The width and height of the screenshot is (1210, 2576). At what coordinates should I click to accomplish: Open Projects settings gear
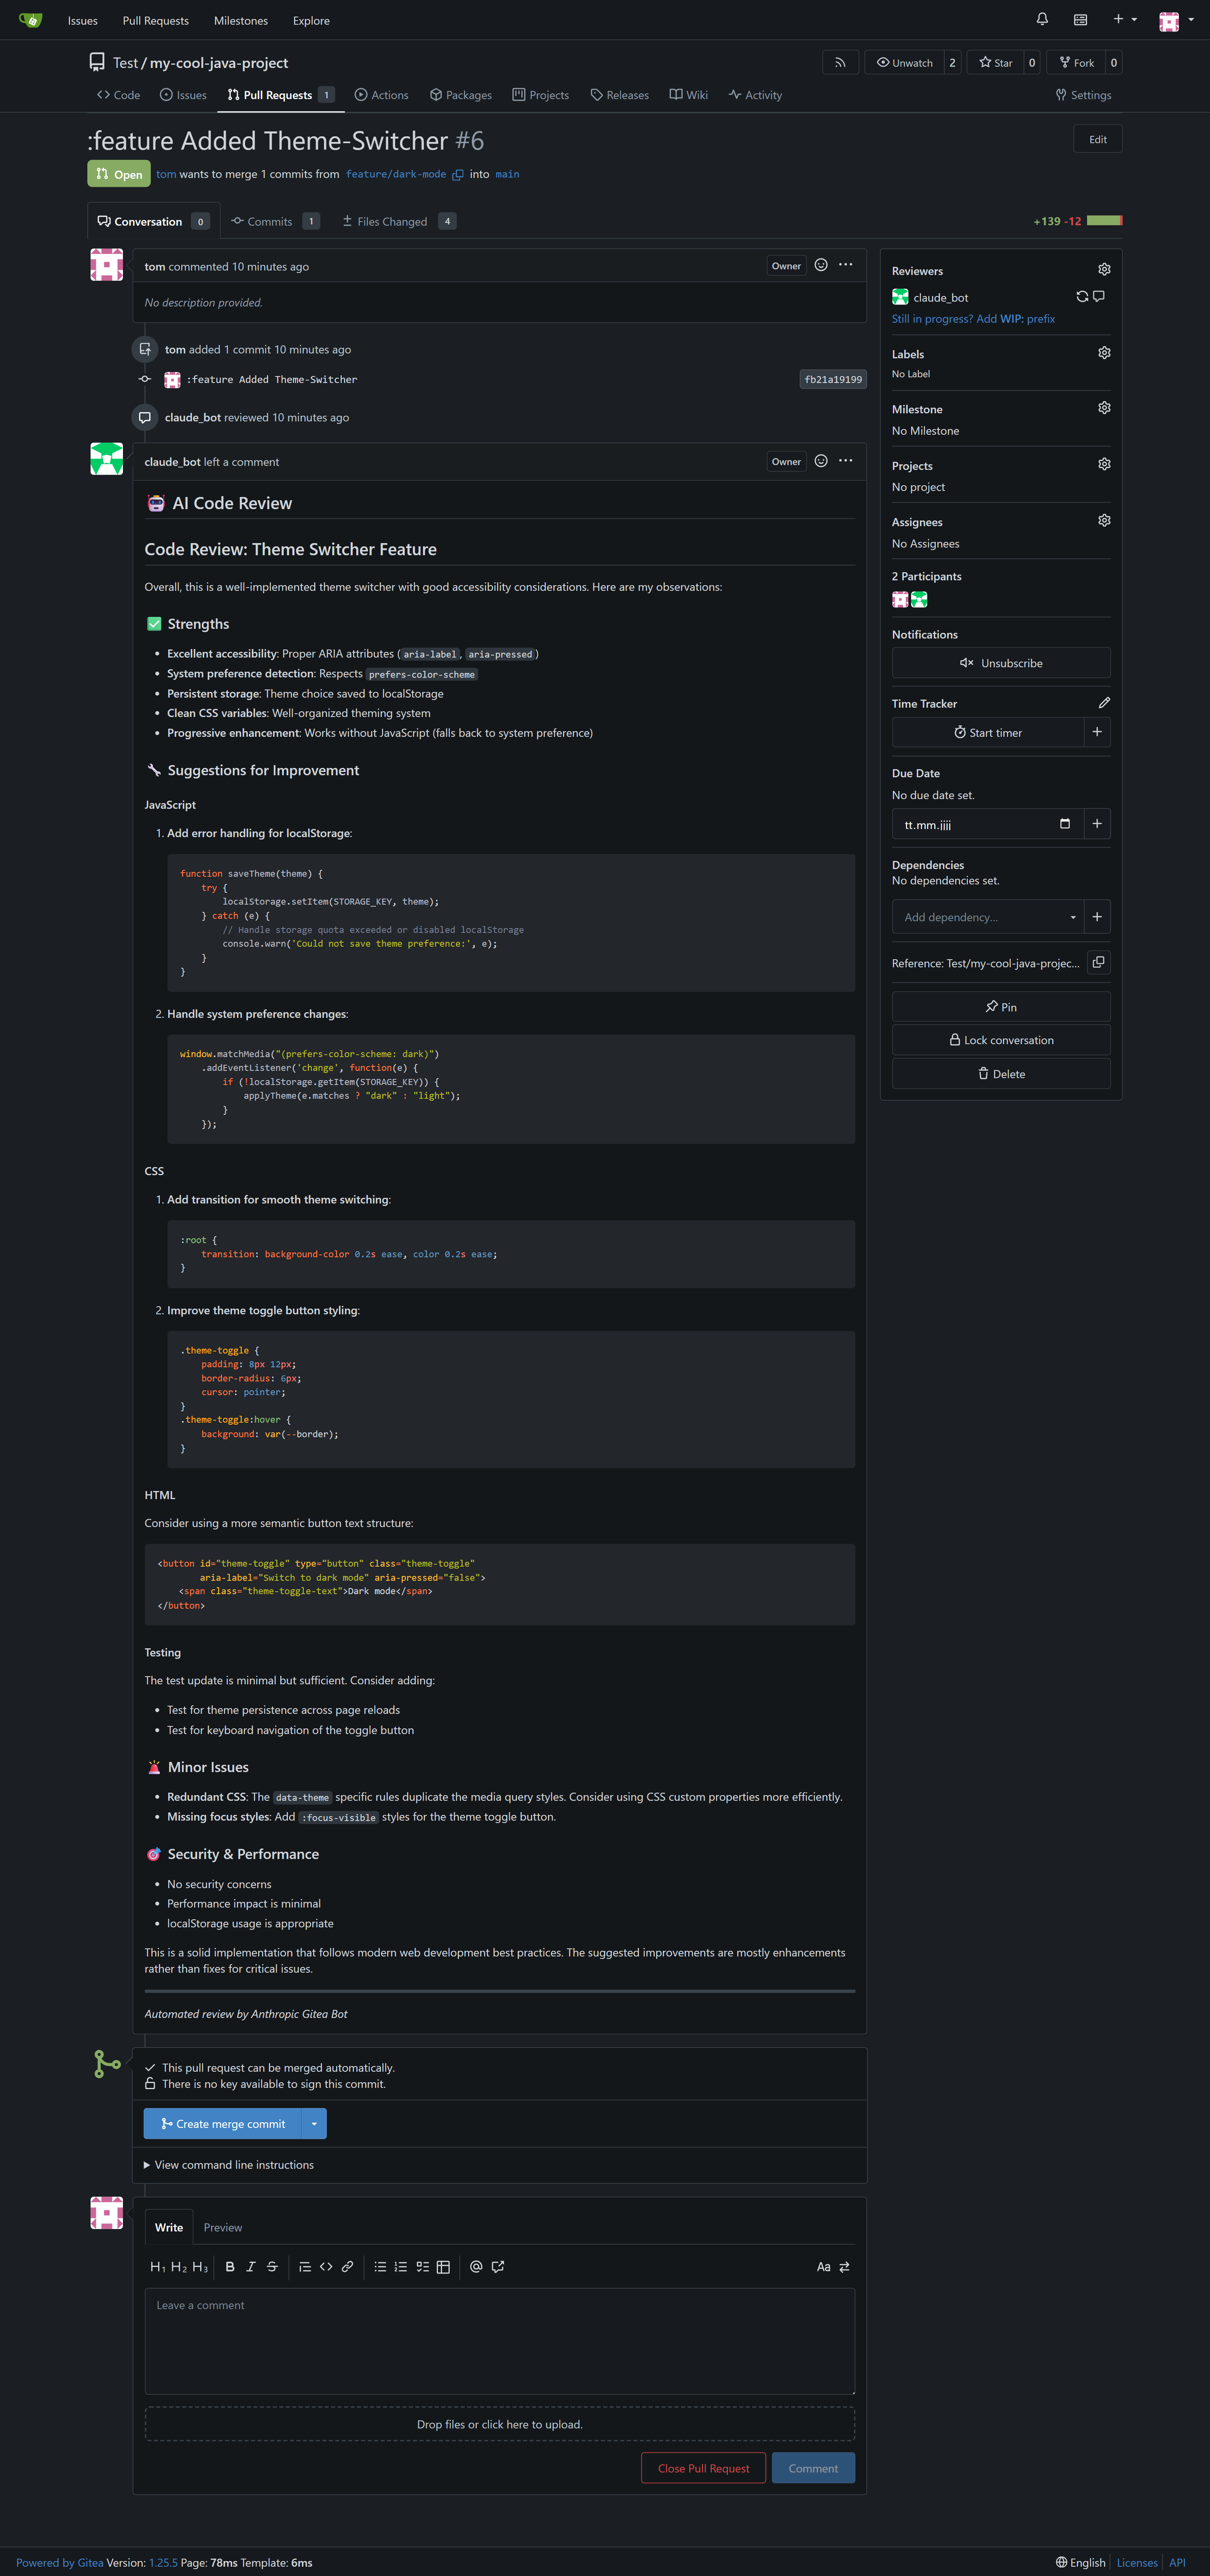[1104, 464]
